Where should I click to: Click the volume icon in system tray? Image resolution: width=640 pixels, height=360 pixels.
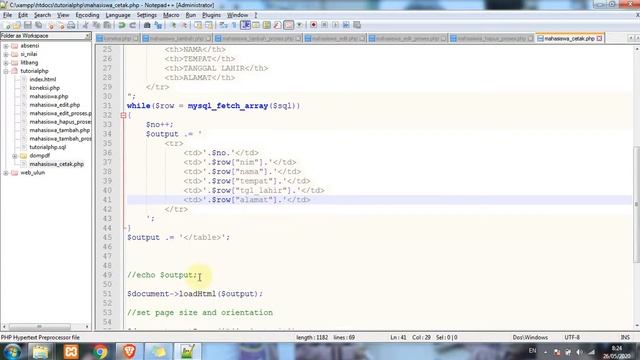pyautogui.click(x=579, y=352)
